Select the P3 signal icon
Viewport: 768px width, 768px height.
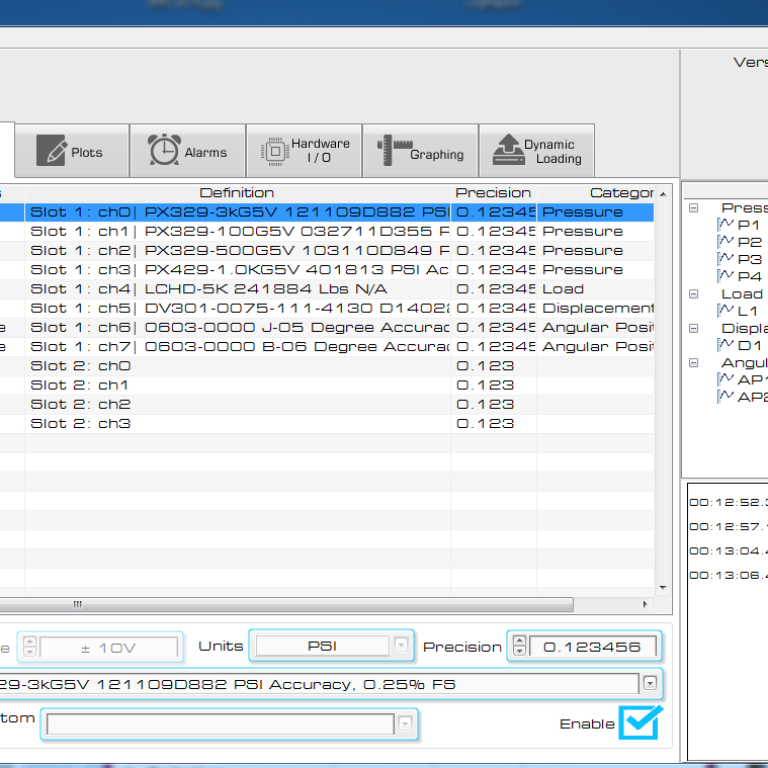point(725,259)
